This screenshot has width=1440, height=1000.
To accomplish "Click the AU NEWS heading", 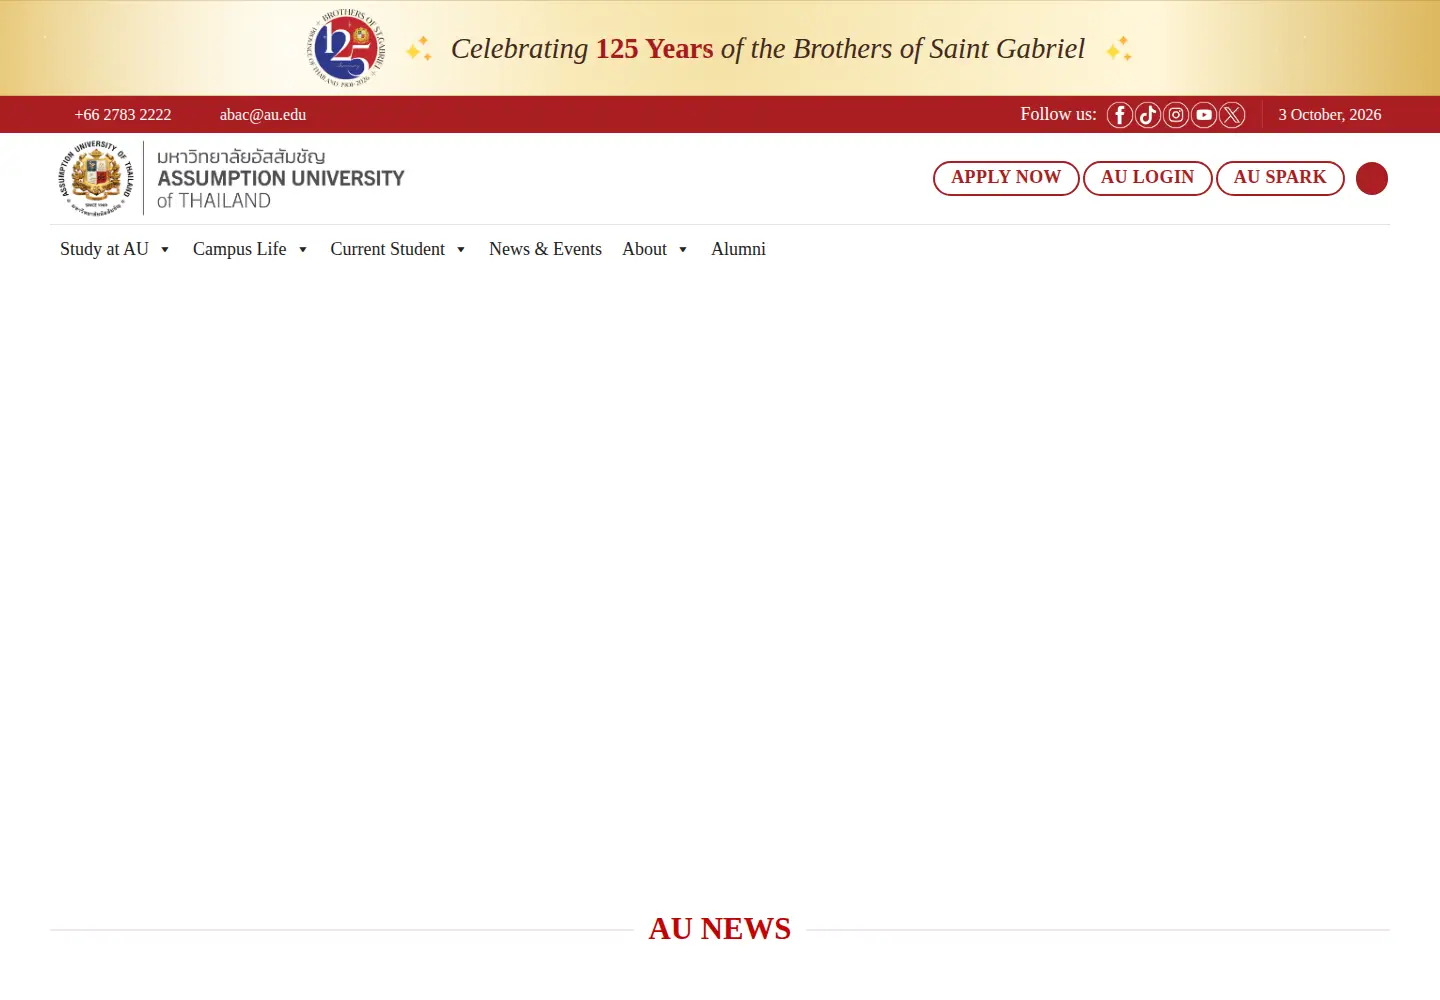I will tap(720, 929).
